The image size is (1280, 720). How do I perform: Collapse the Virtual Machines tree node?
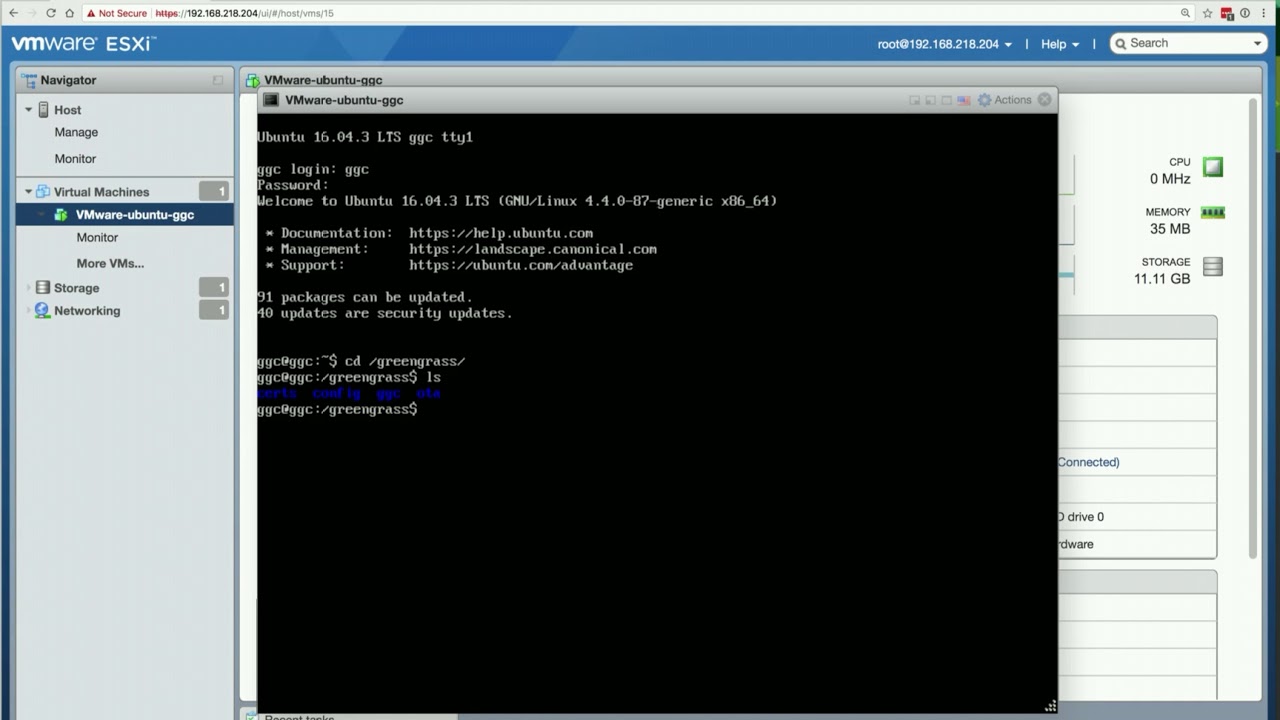(x=28, y=192)
